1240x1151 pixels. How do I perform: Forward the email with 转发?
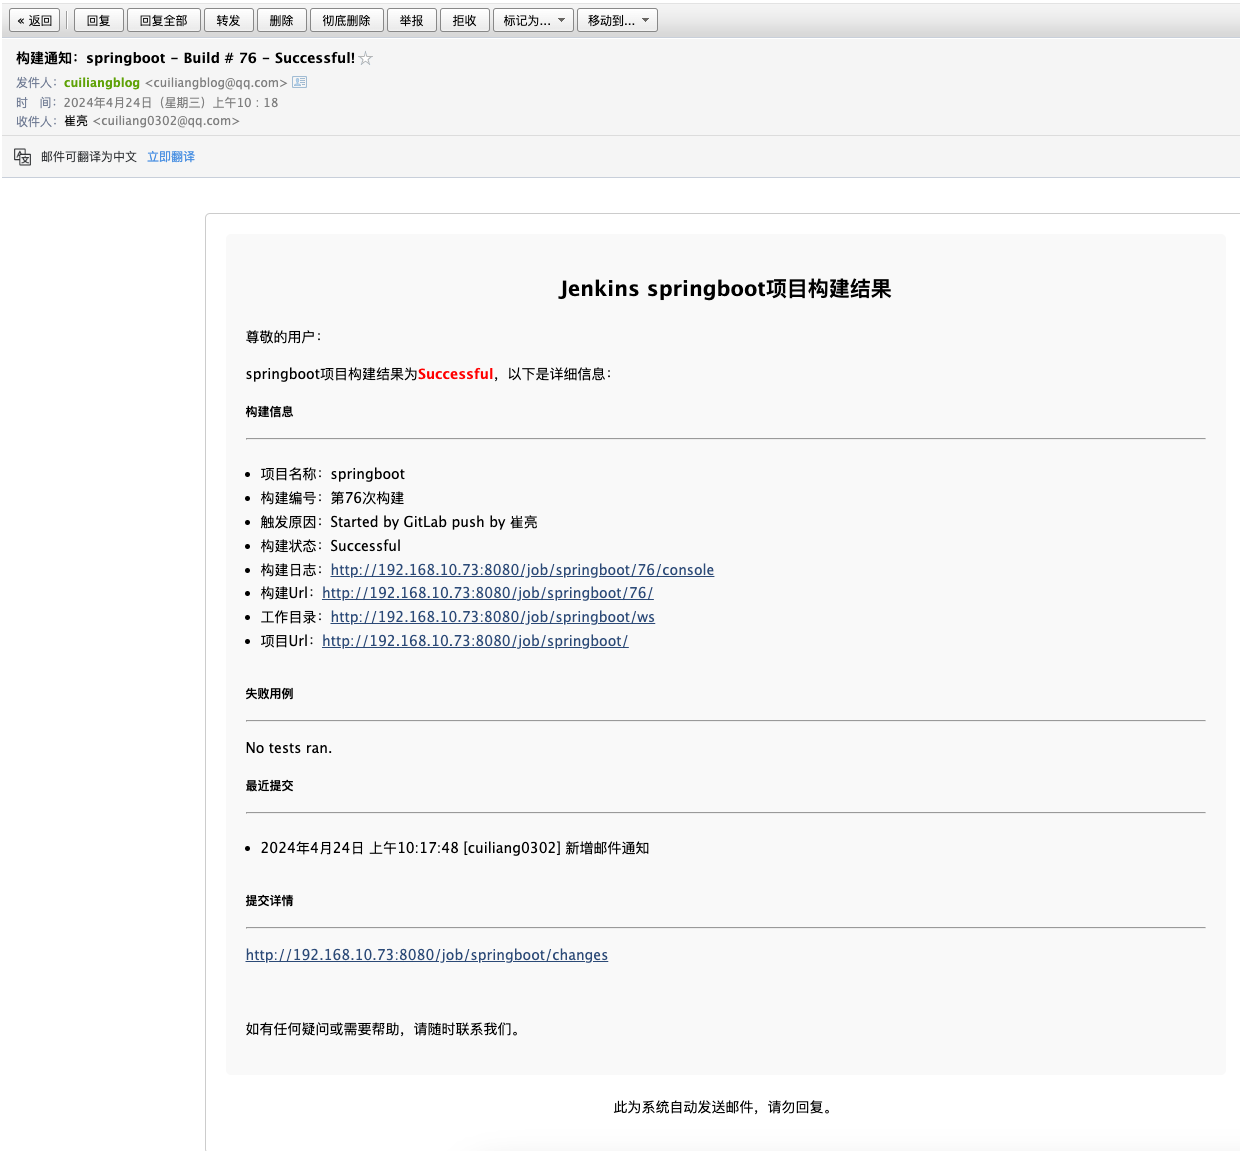[228, 20]
